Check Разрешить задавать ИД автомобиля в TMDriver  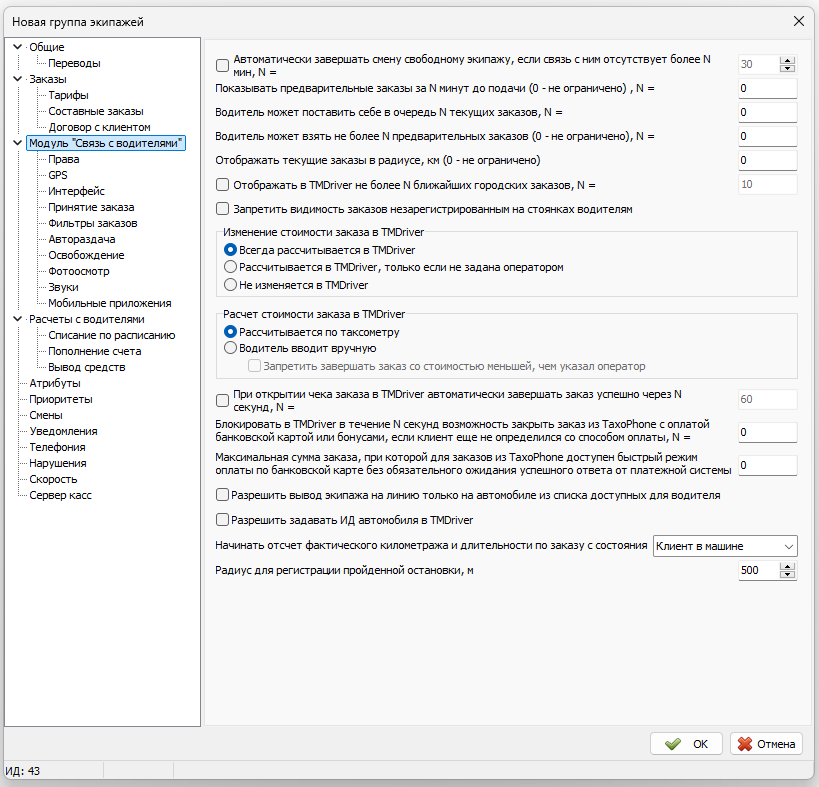click(223, 520)
